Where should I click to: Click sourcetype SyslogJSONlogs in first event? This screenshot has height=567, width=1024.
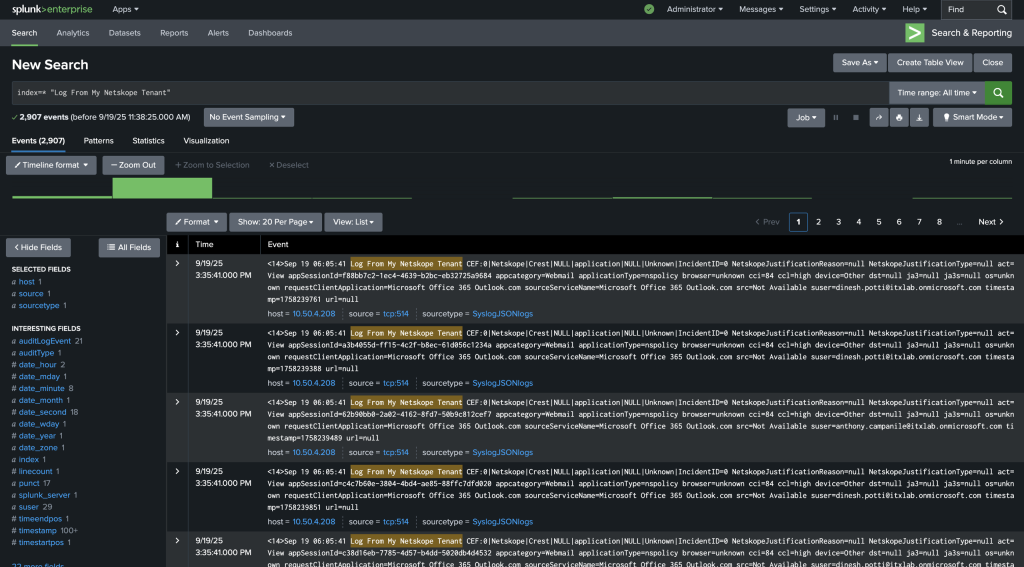[x=502, y=314]
